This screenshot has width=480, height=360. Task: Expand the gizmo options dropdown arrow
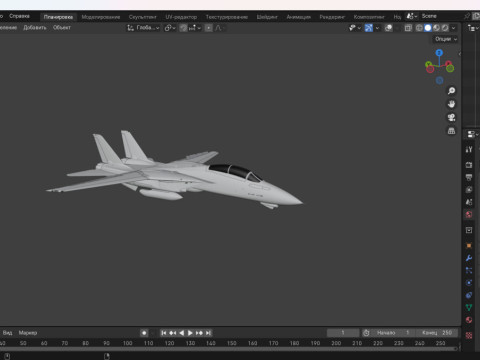coord(377,28)
